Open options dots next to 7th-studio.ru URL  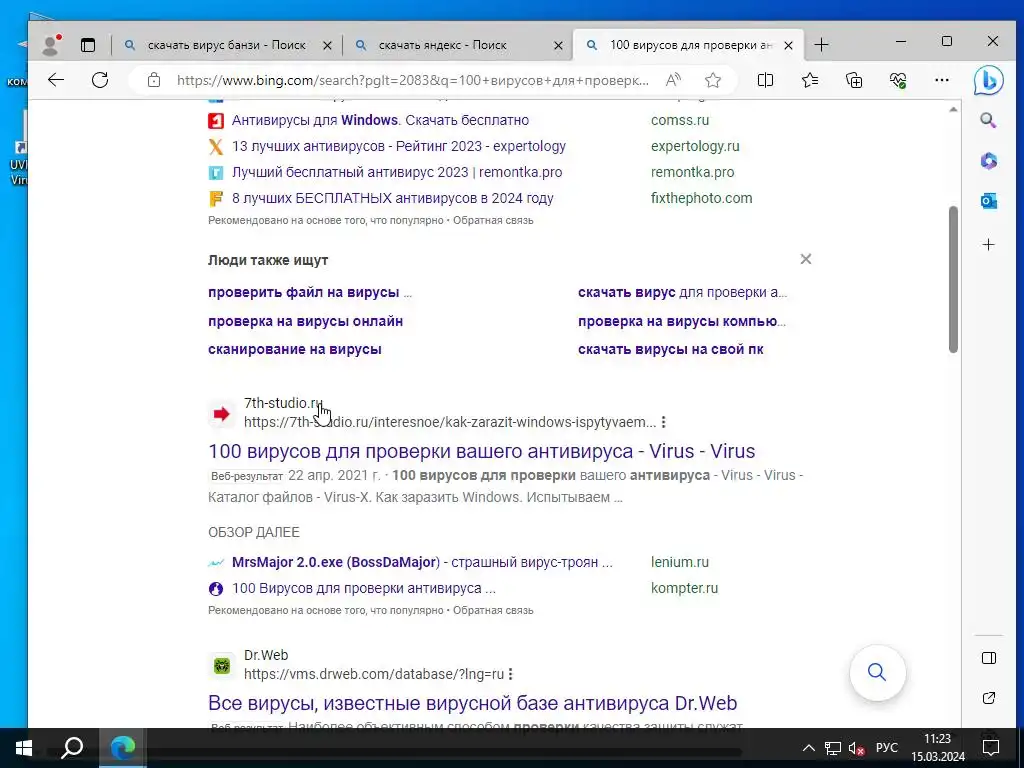664,422
